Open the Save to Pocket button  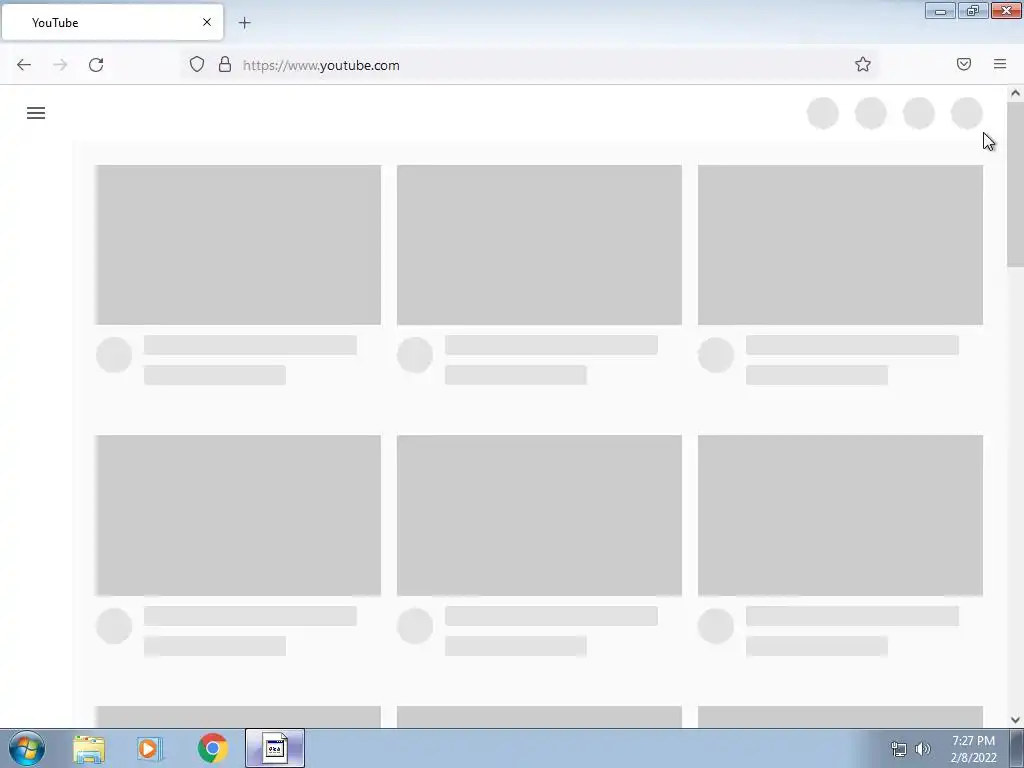click(x=964, y=64)
